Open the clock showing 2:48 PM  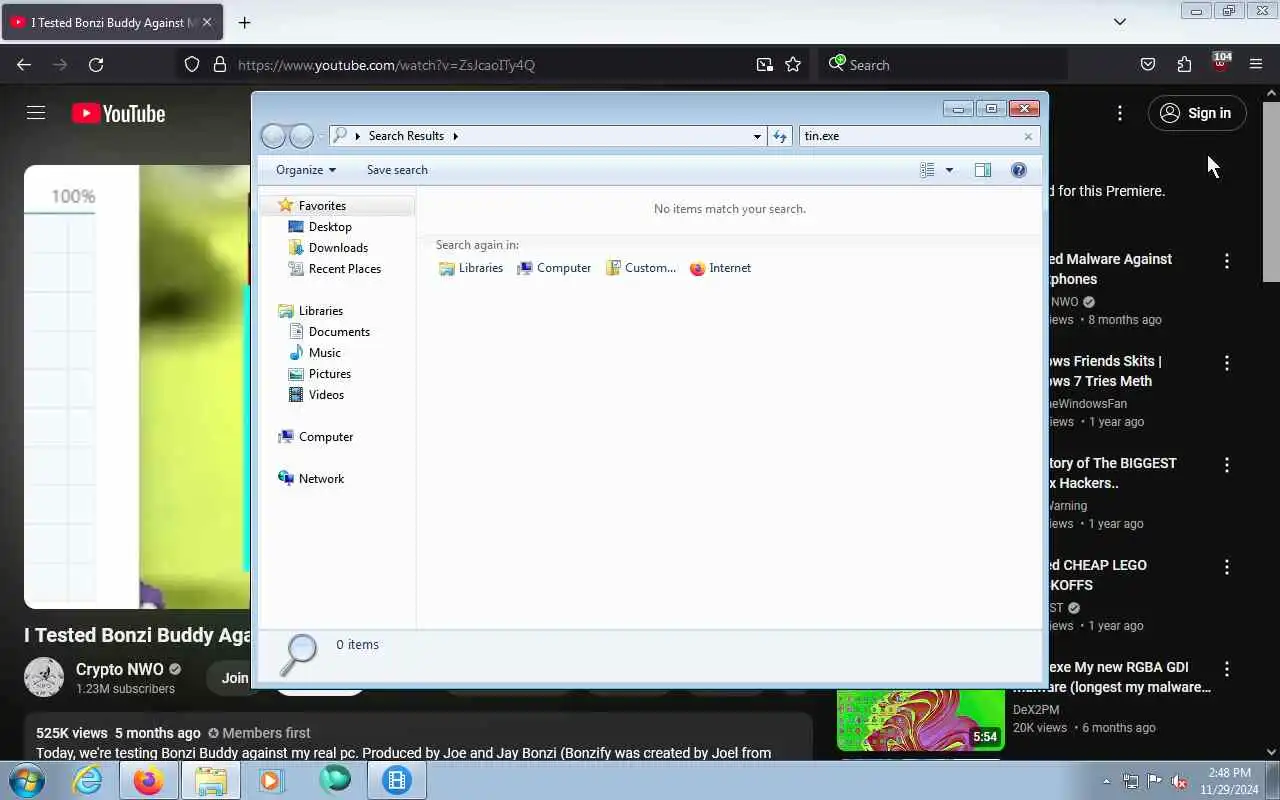pos(1229,781)
